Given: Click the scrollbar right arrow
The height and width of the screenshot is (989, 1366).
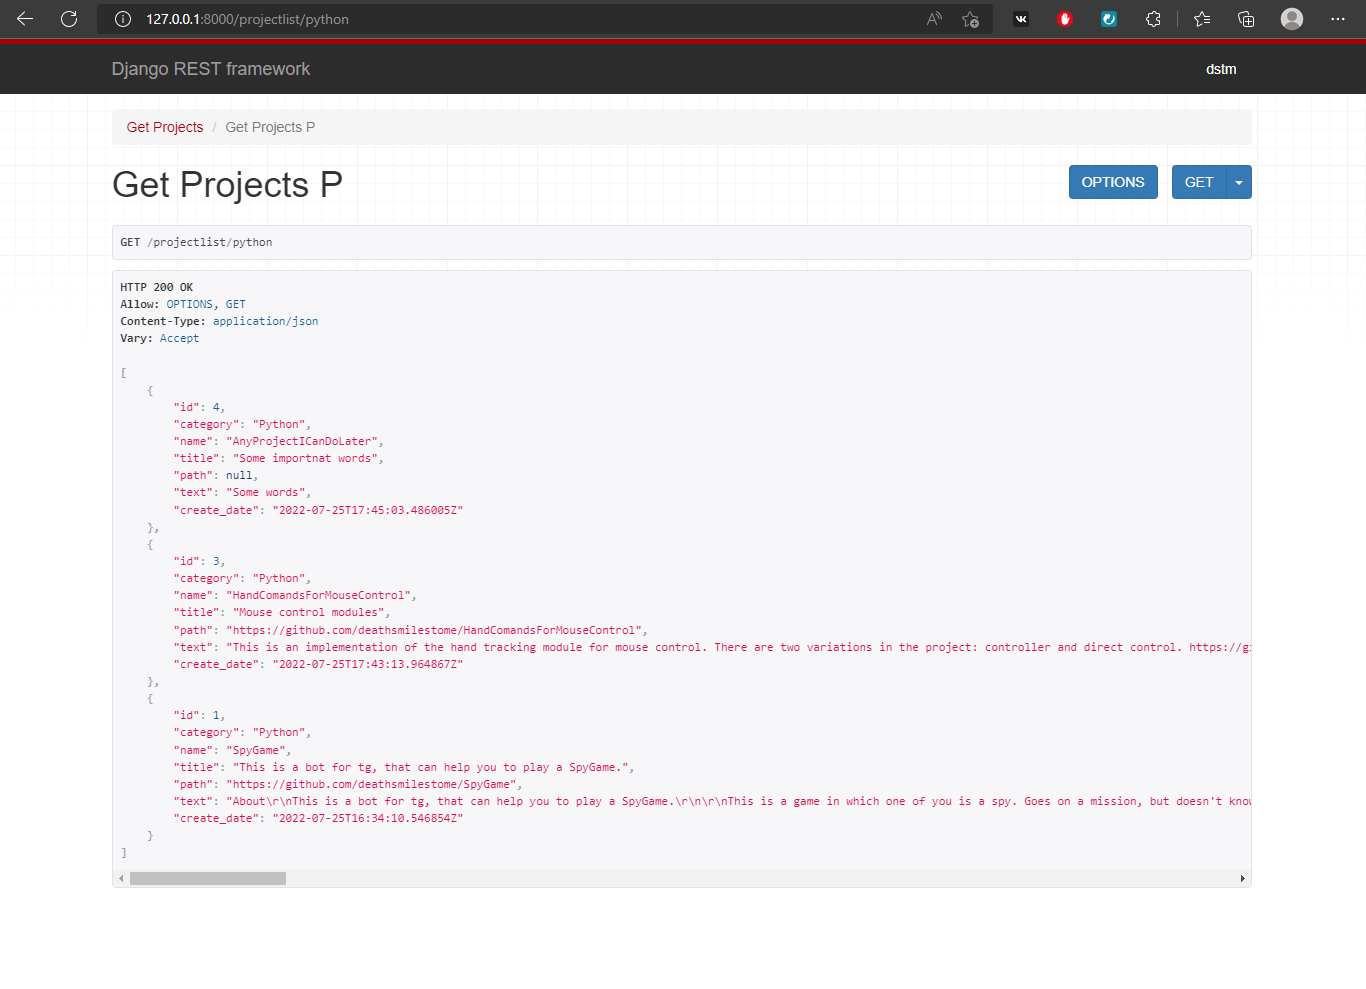Looking at the screenshot, I should click(1242, 878).
